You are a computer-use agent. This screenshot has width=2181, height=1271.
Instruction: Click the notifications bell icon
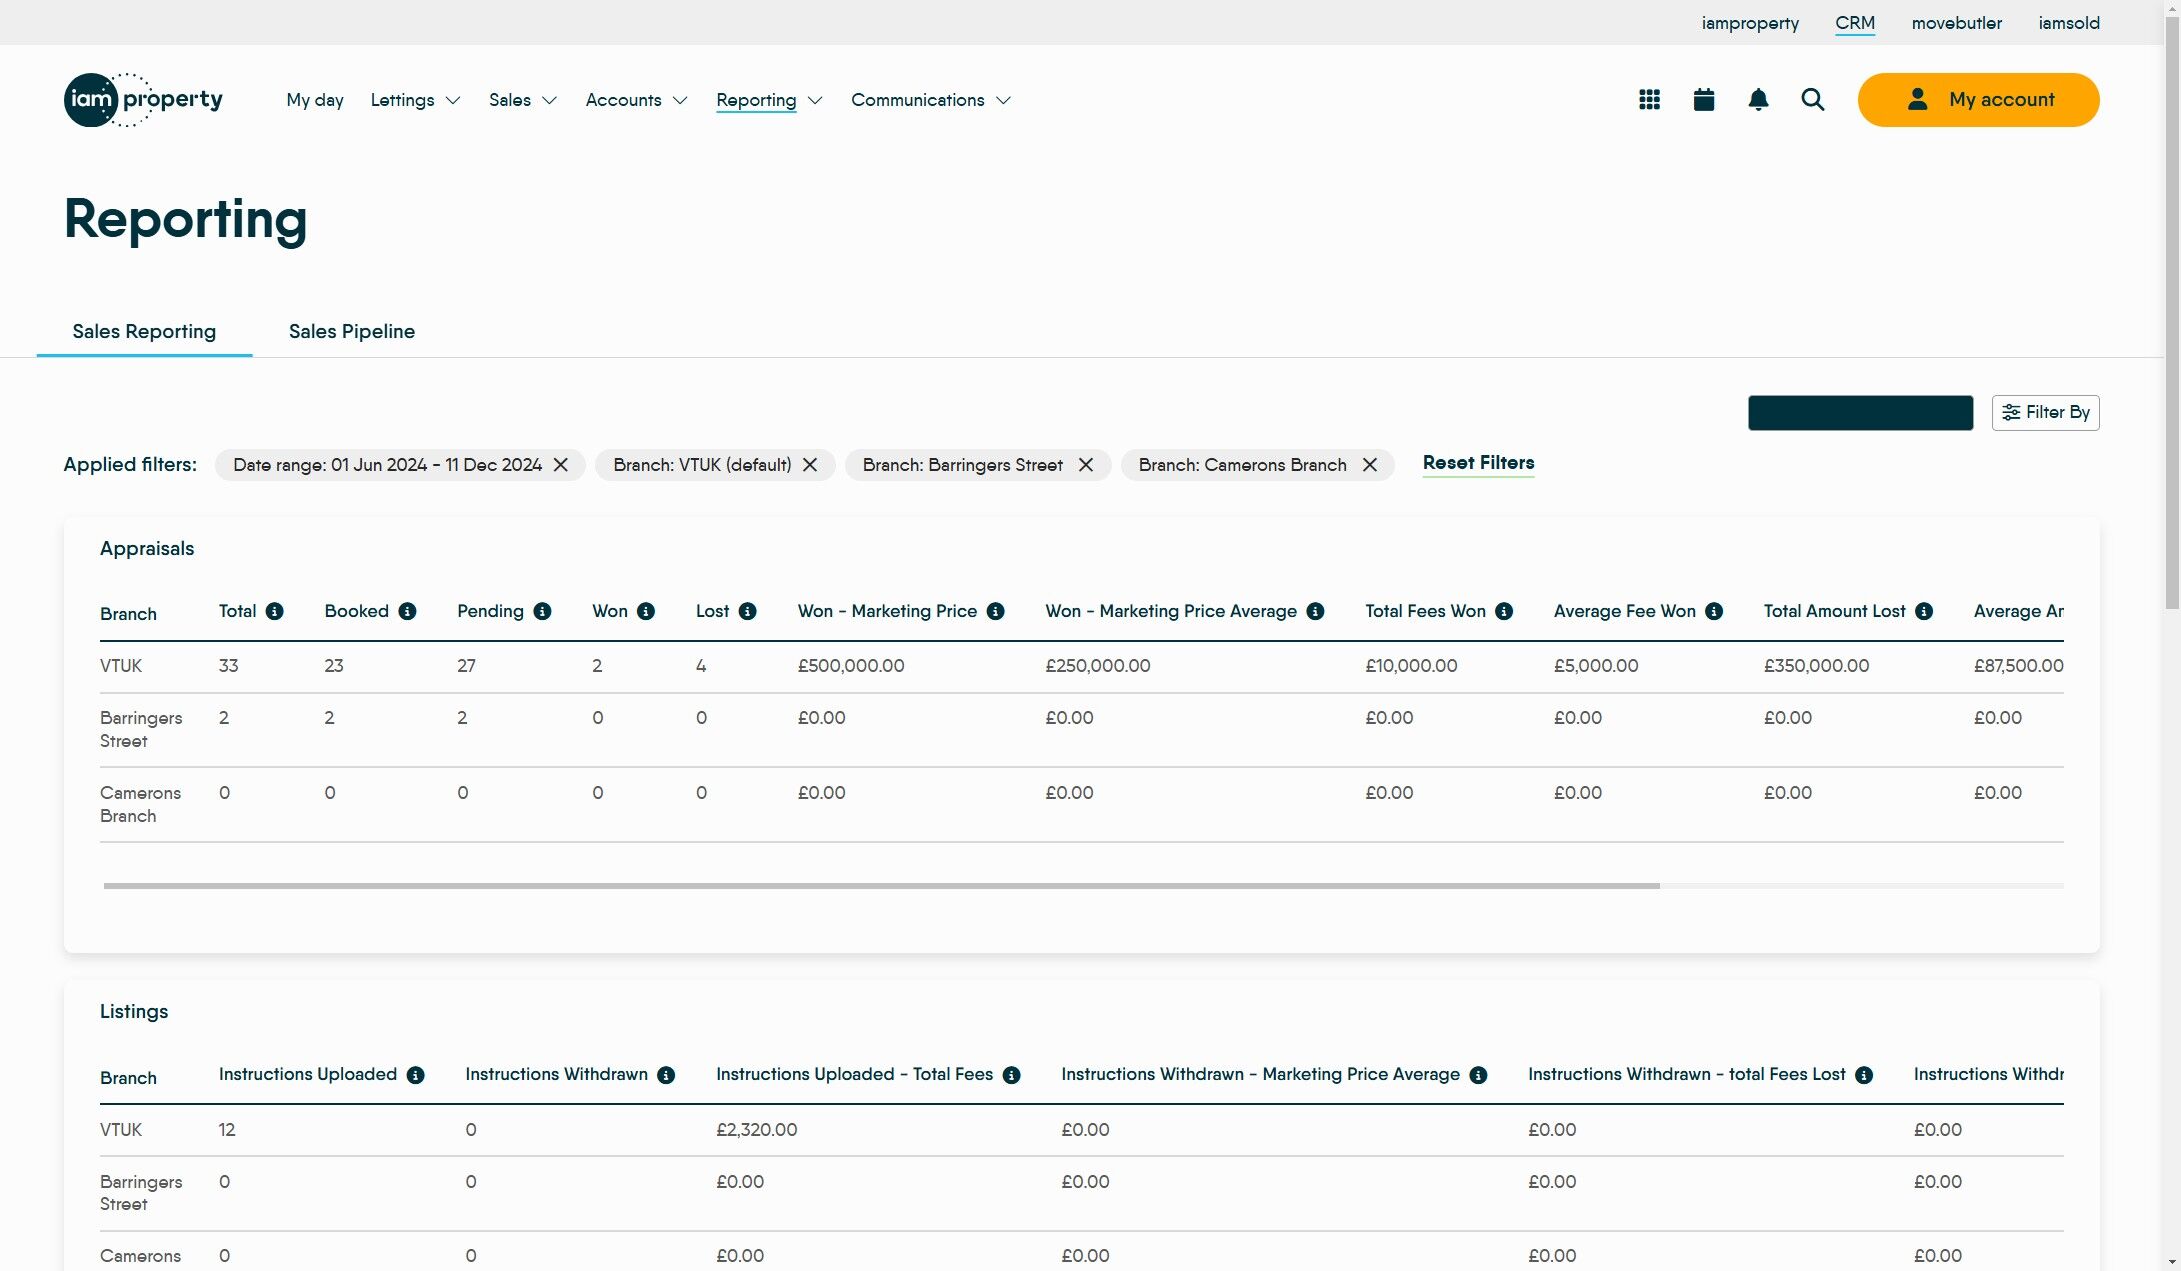tap(1758, 100)
